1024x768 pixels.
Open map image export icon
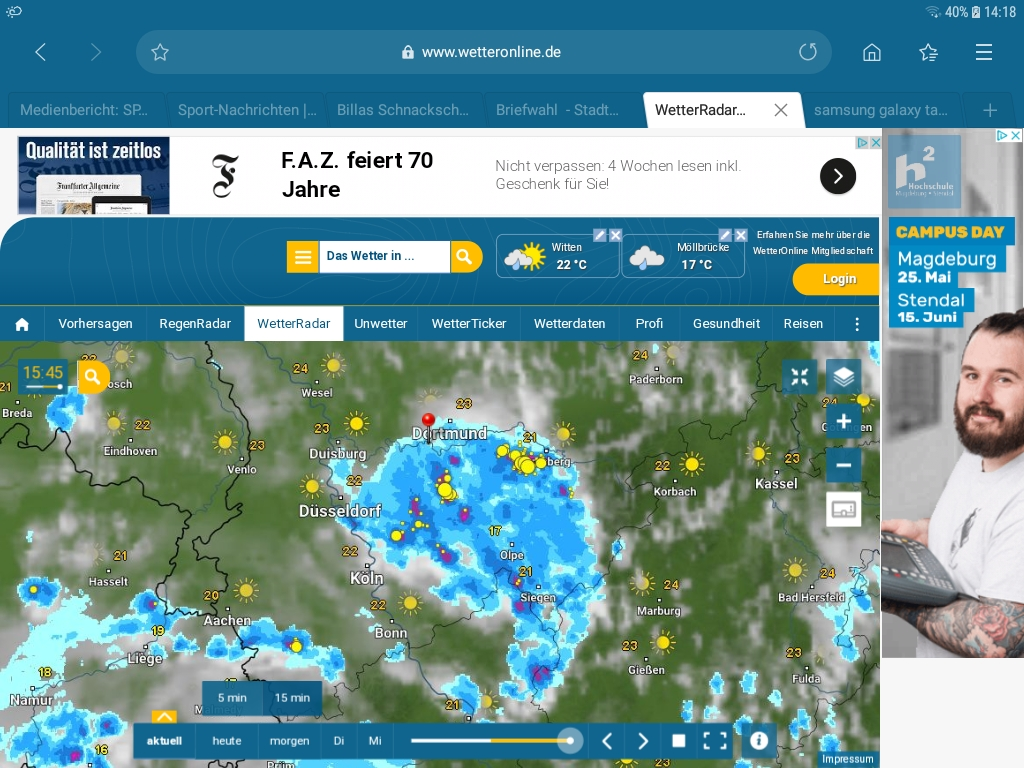(844, 509)
